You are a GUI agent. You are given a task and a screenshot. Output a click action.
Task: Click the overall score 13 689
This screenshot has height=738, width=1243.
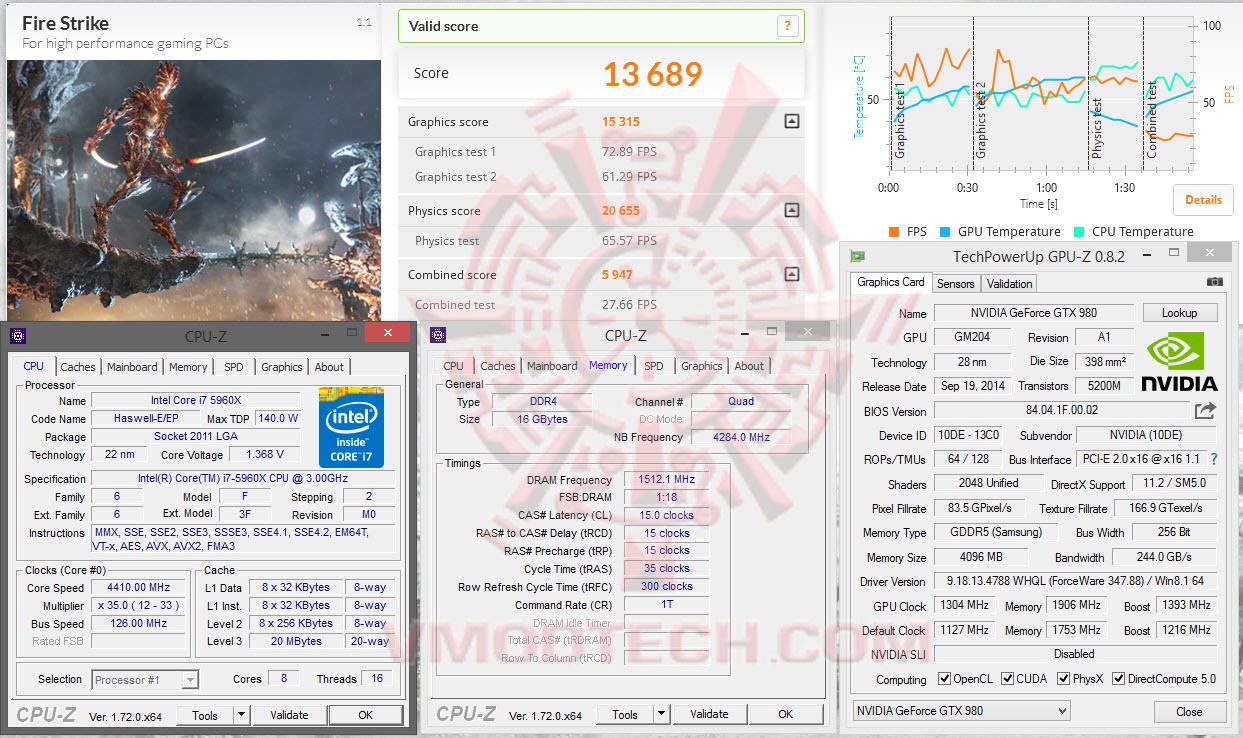(652, 73)
